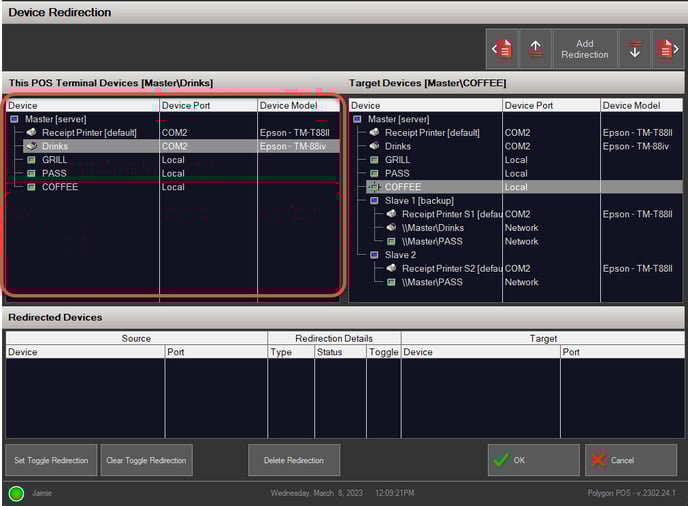Click user name Jaimie in status bar

pos(42,493)
